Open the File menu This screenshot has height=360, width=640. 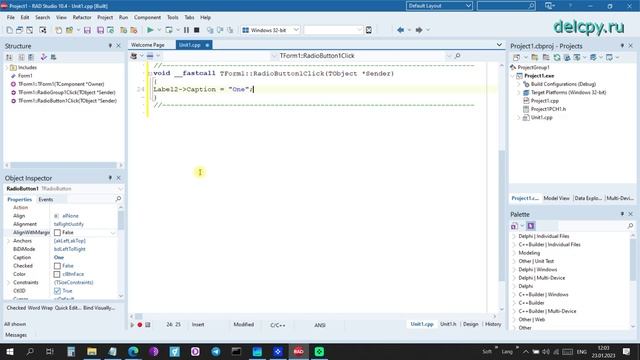tap(11, 18)
